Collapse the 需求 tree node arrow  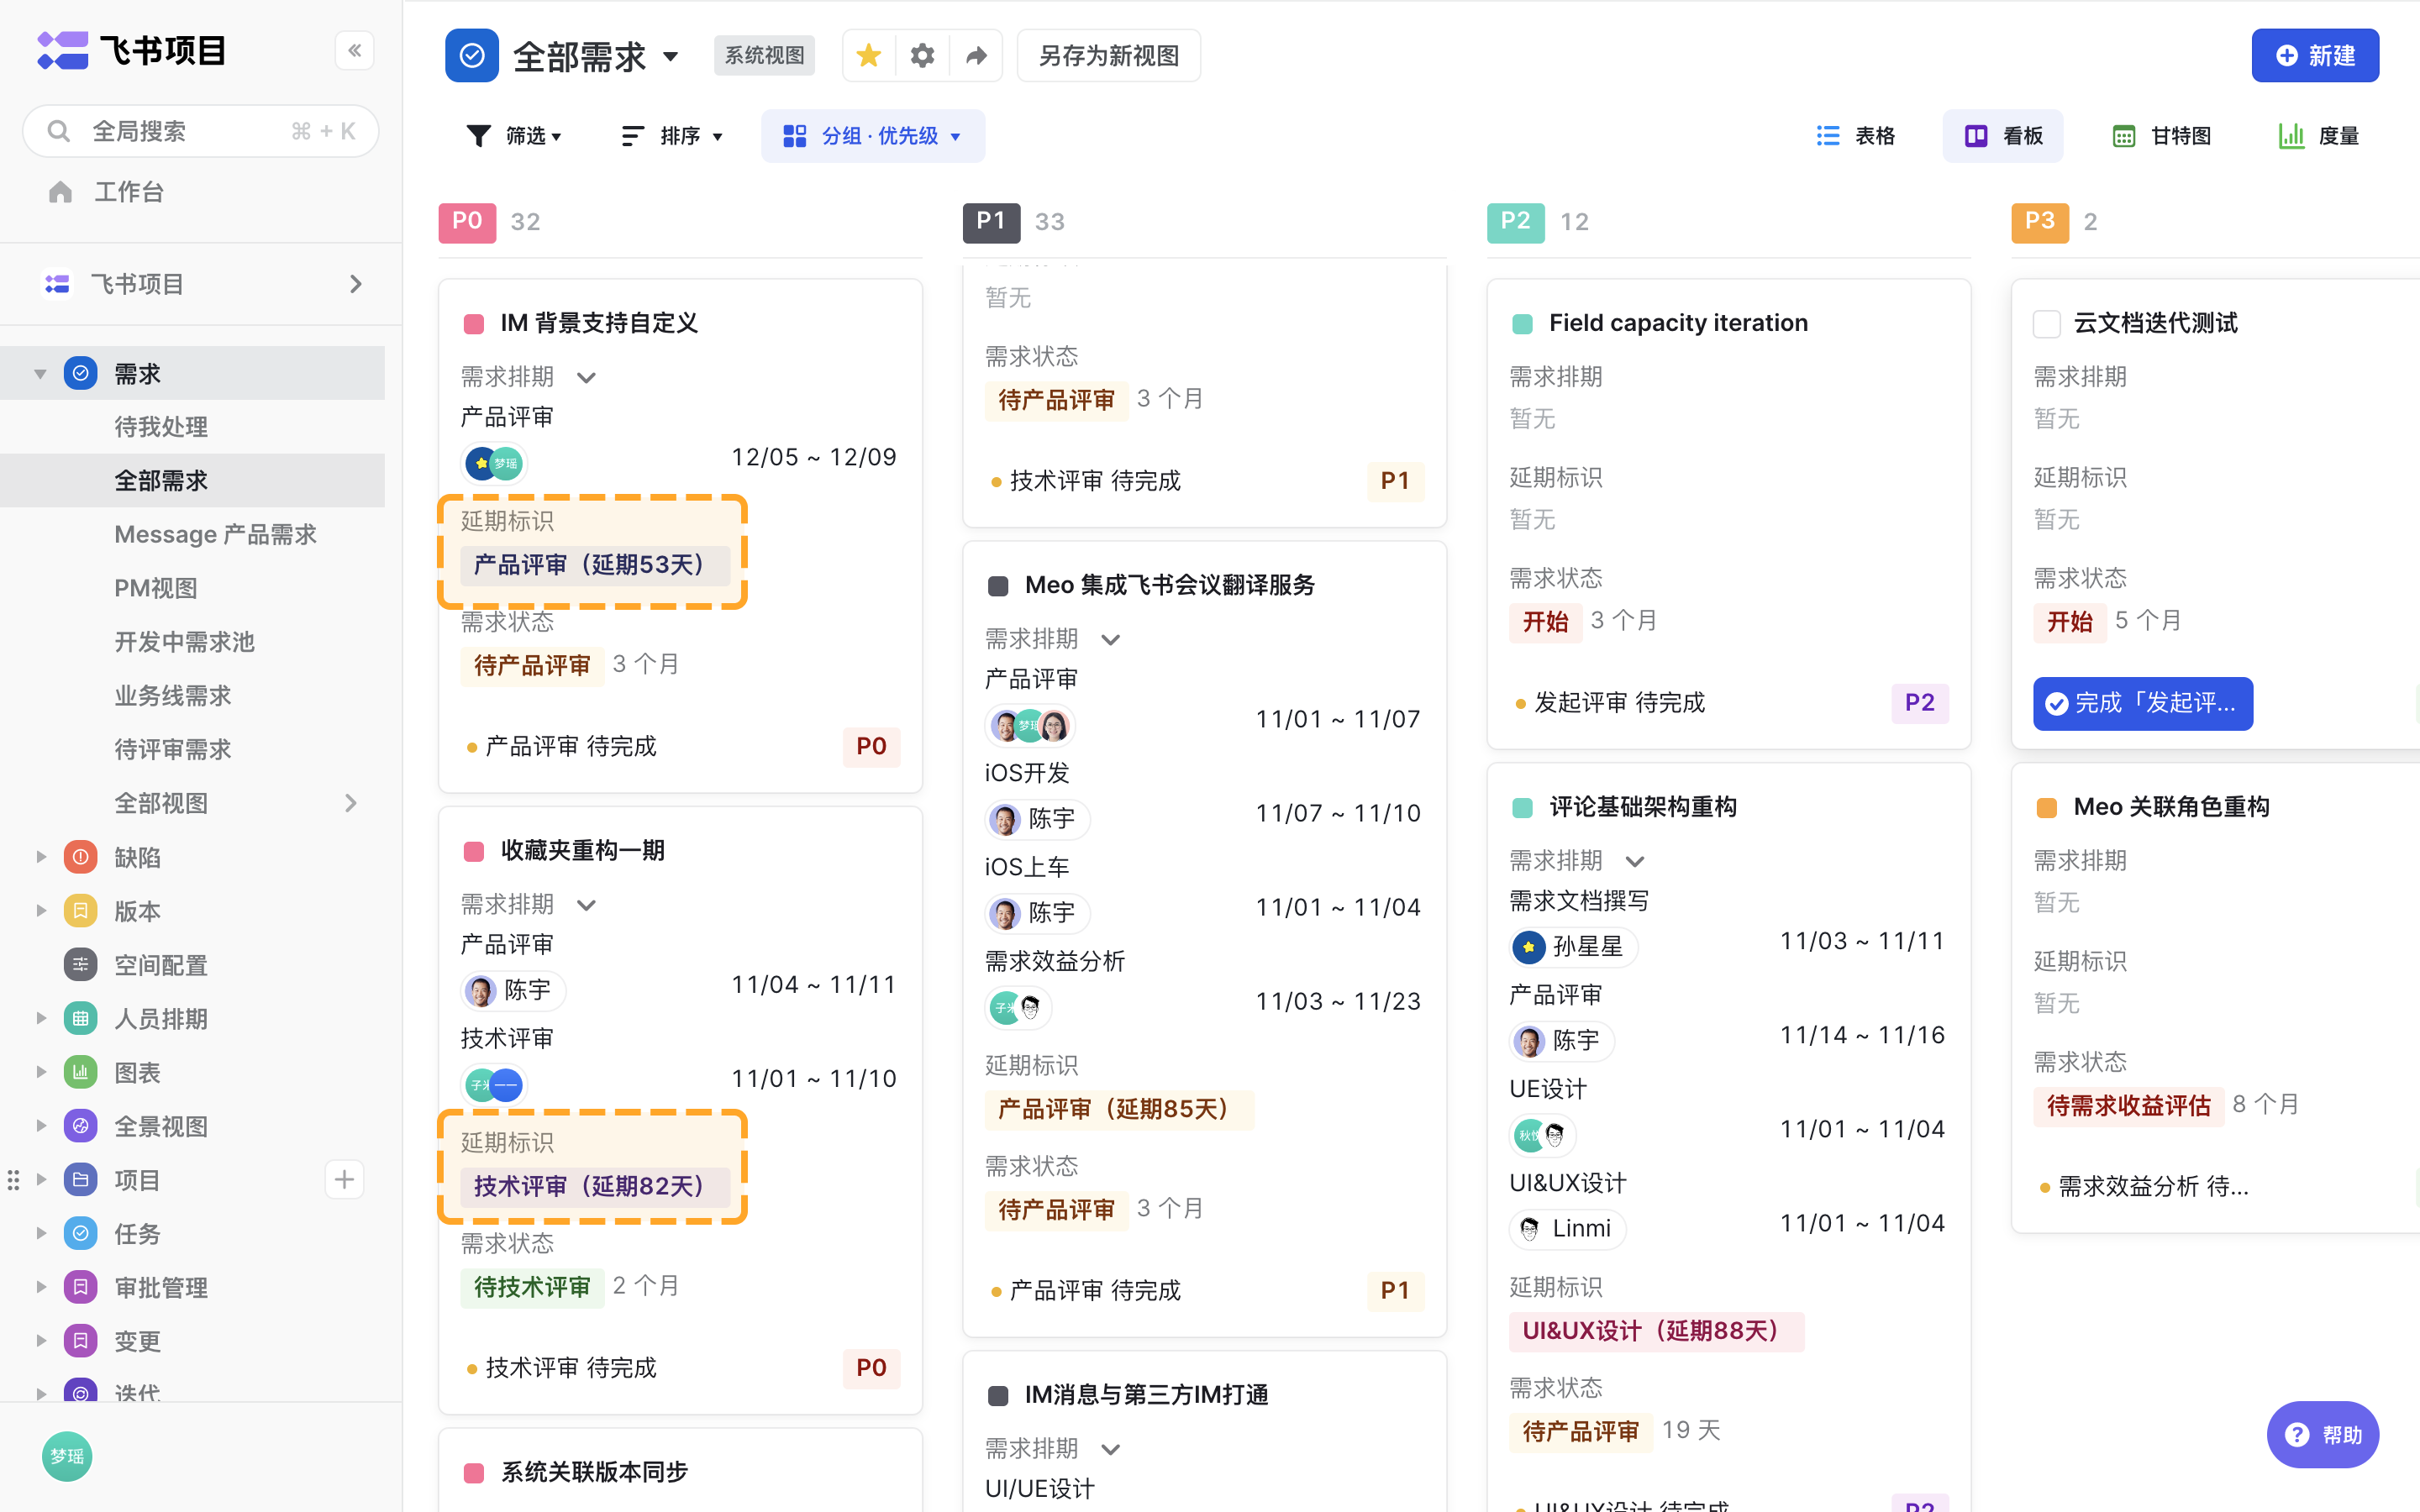pyautogui.click(x=40, y=374)
